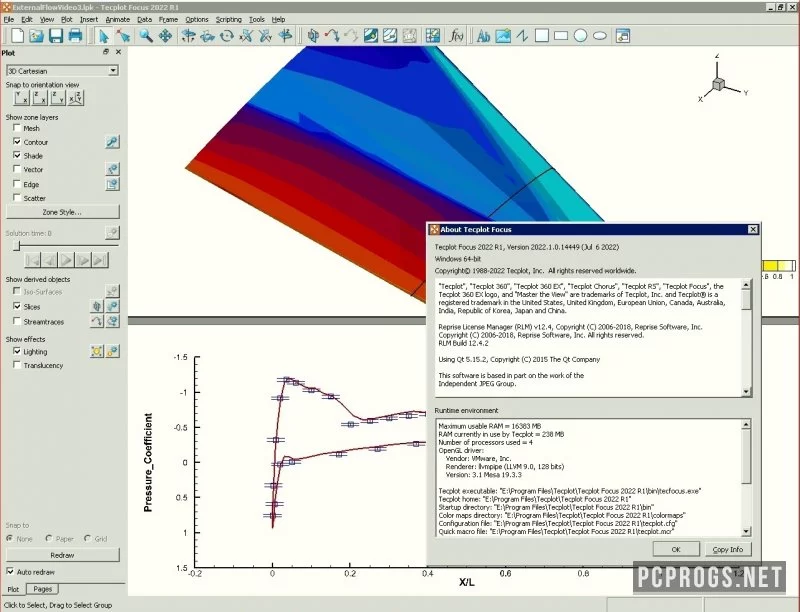Save layout with the floppy disk icon
Screen dimensions: 800x612
pos(56,36)
